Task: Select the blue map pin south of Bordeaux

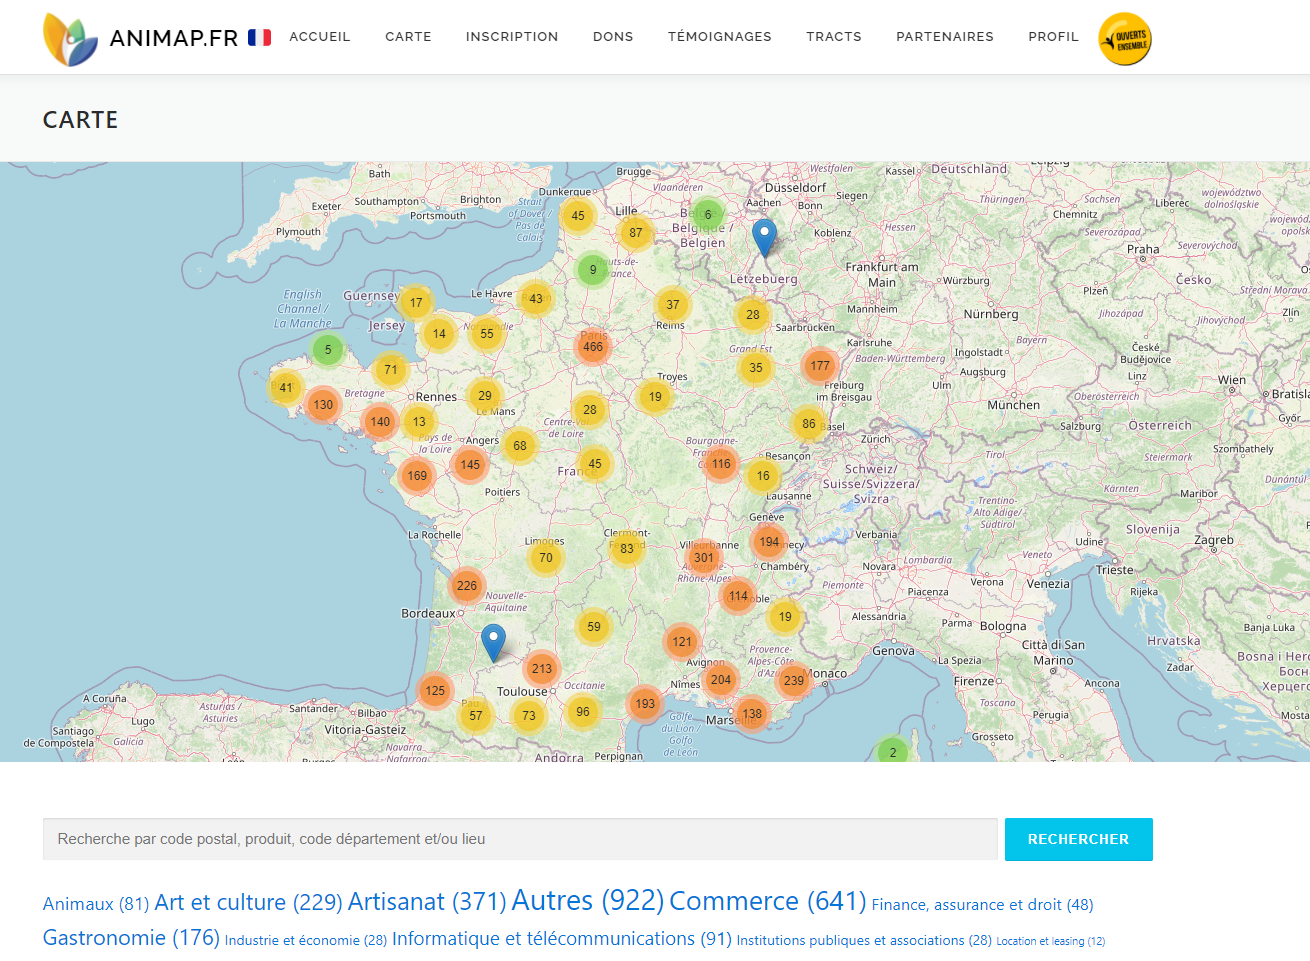Action: pyautogui.click(x=493, y=643)
